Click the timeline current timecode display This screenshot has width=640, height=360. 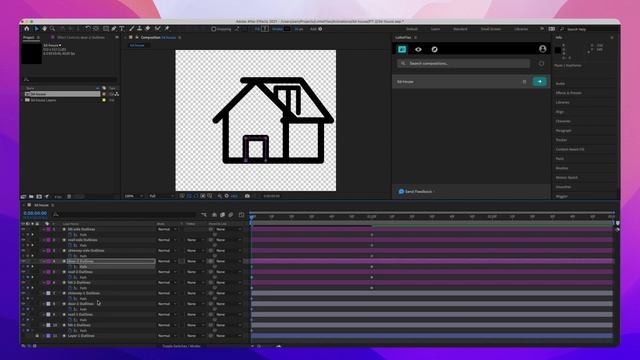tap(35, 213)
